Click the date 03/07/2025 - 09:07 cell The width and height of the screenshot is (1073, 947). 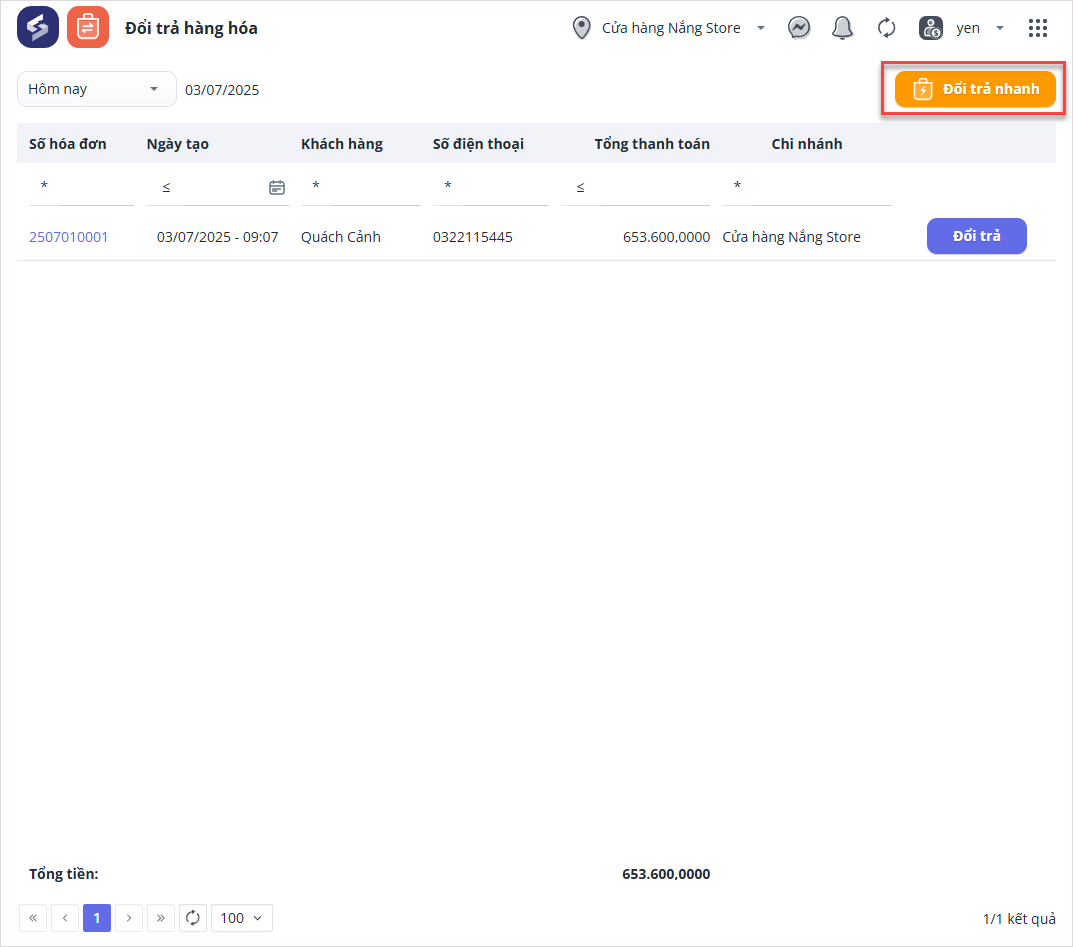(218, 237)
